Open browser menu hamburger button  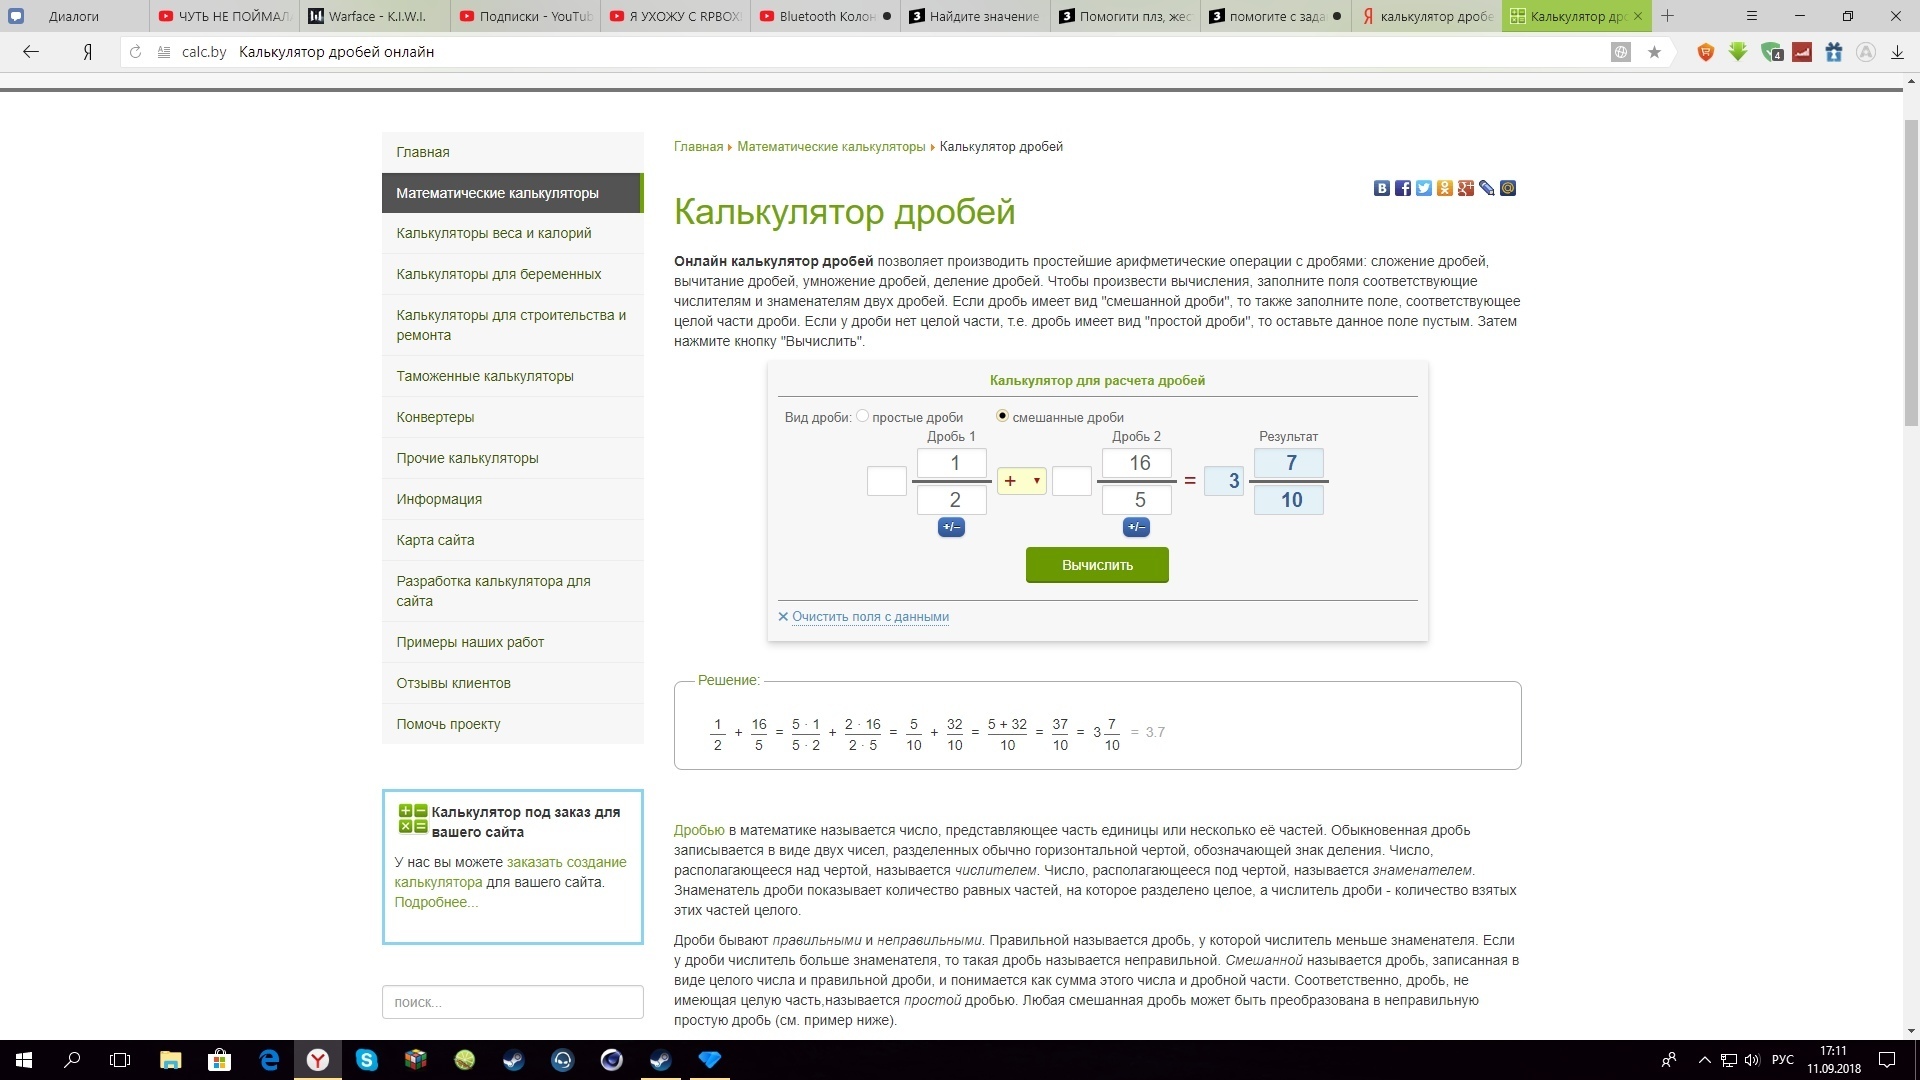point(1751,16)
